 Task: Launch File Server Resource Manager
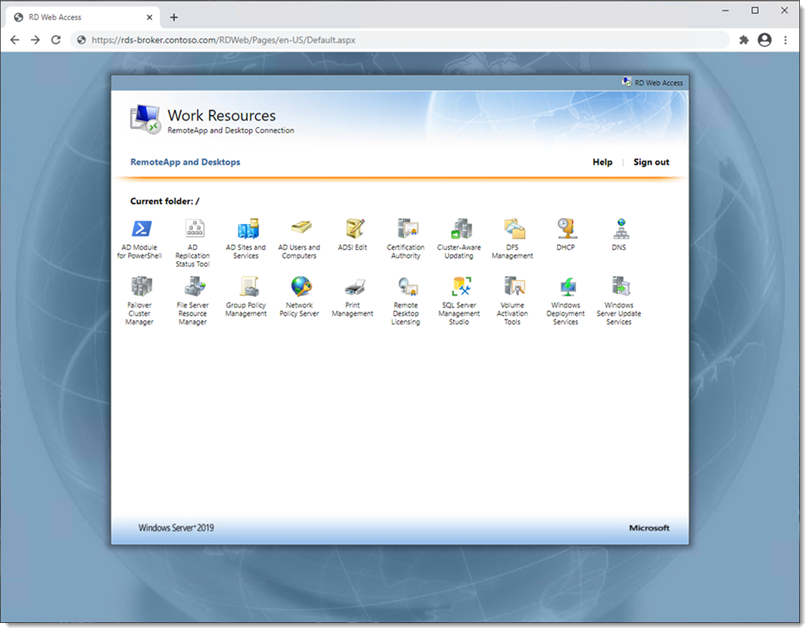coord(193,300)
